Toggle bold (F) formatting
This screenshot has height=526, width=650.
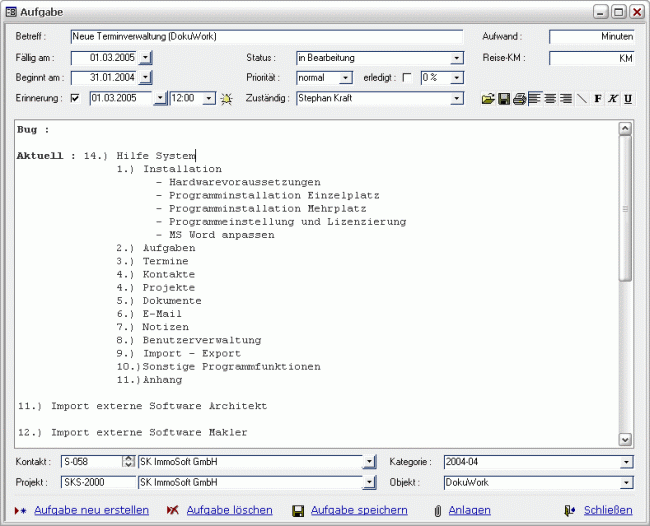tap(598, 99)
